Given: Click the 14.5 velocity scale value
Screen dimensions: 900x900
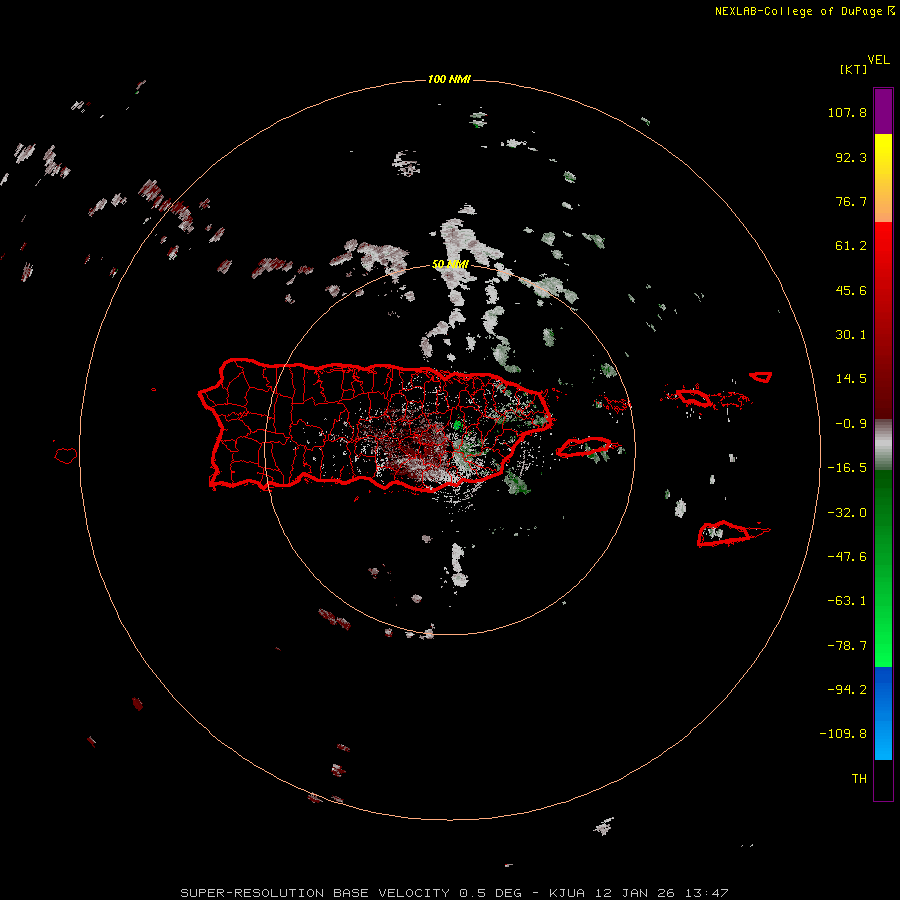Looking at the screenshot, I should click(851, 379).
